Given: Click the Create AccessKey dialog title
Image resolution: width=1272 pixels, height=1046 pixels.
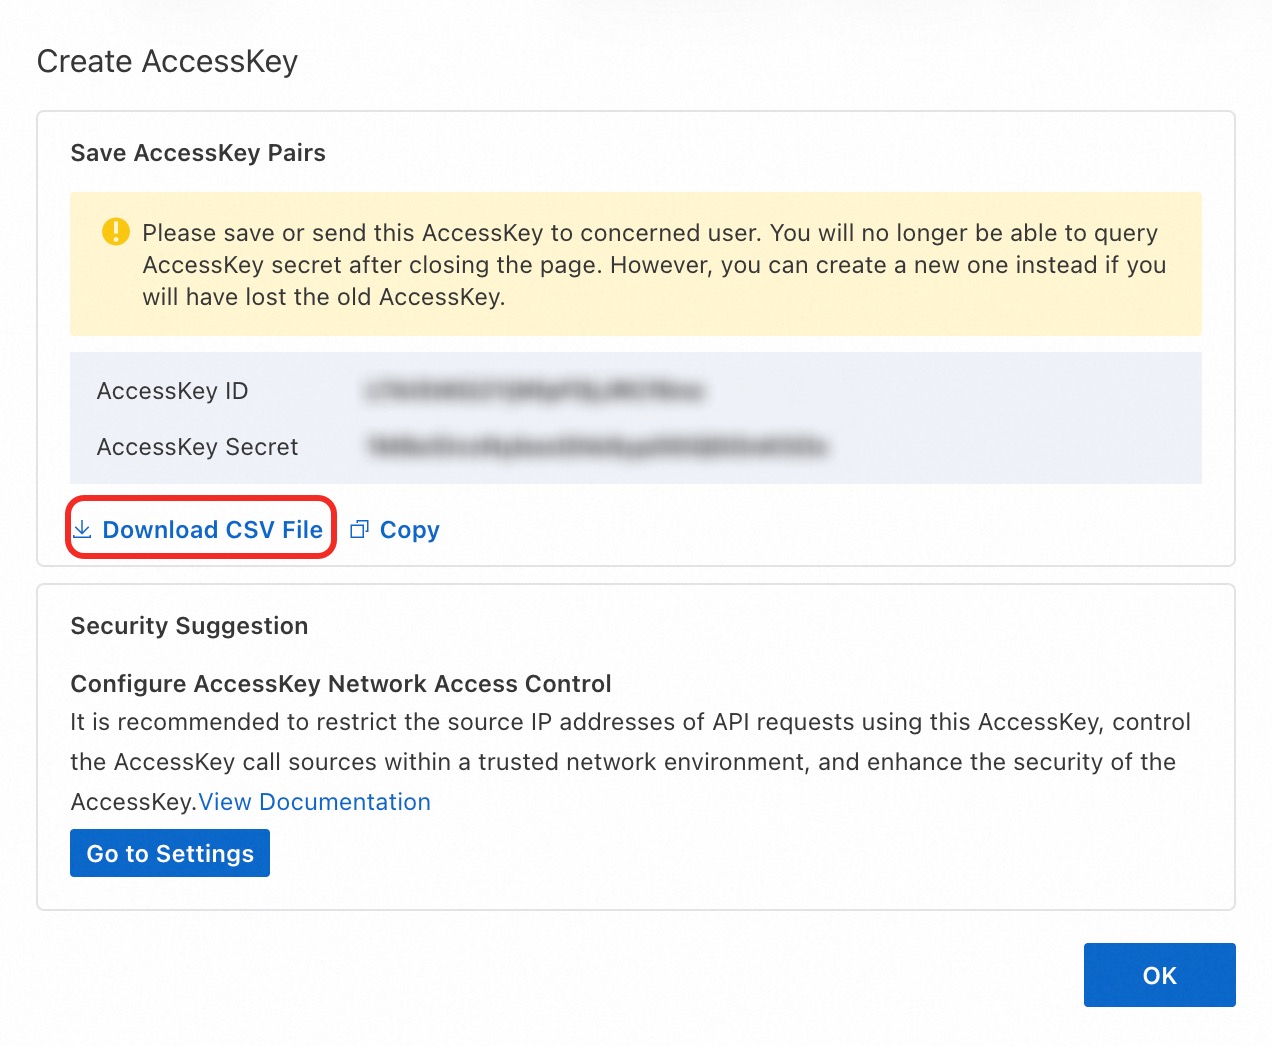Looking at the screenshot, I should [x=167, y=61].
